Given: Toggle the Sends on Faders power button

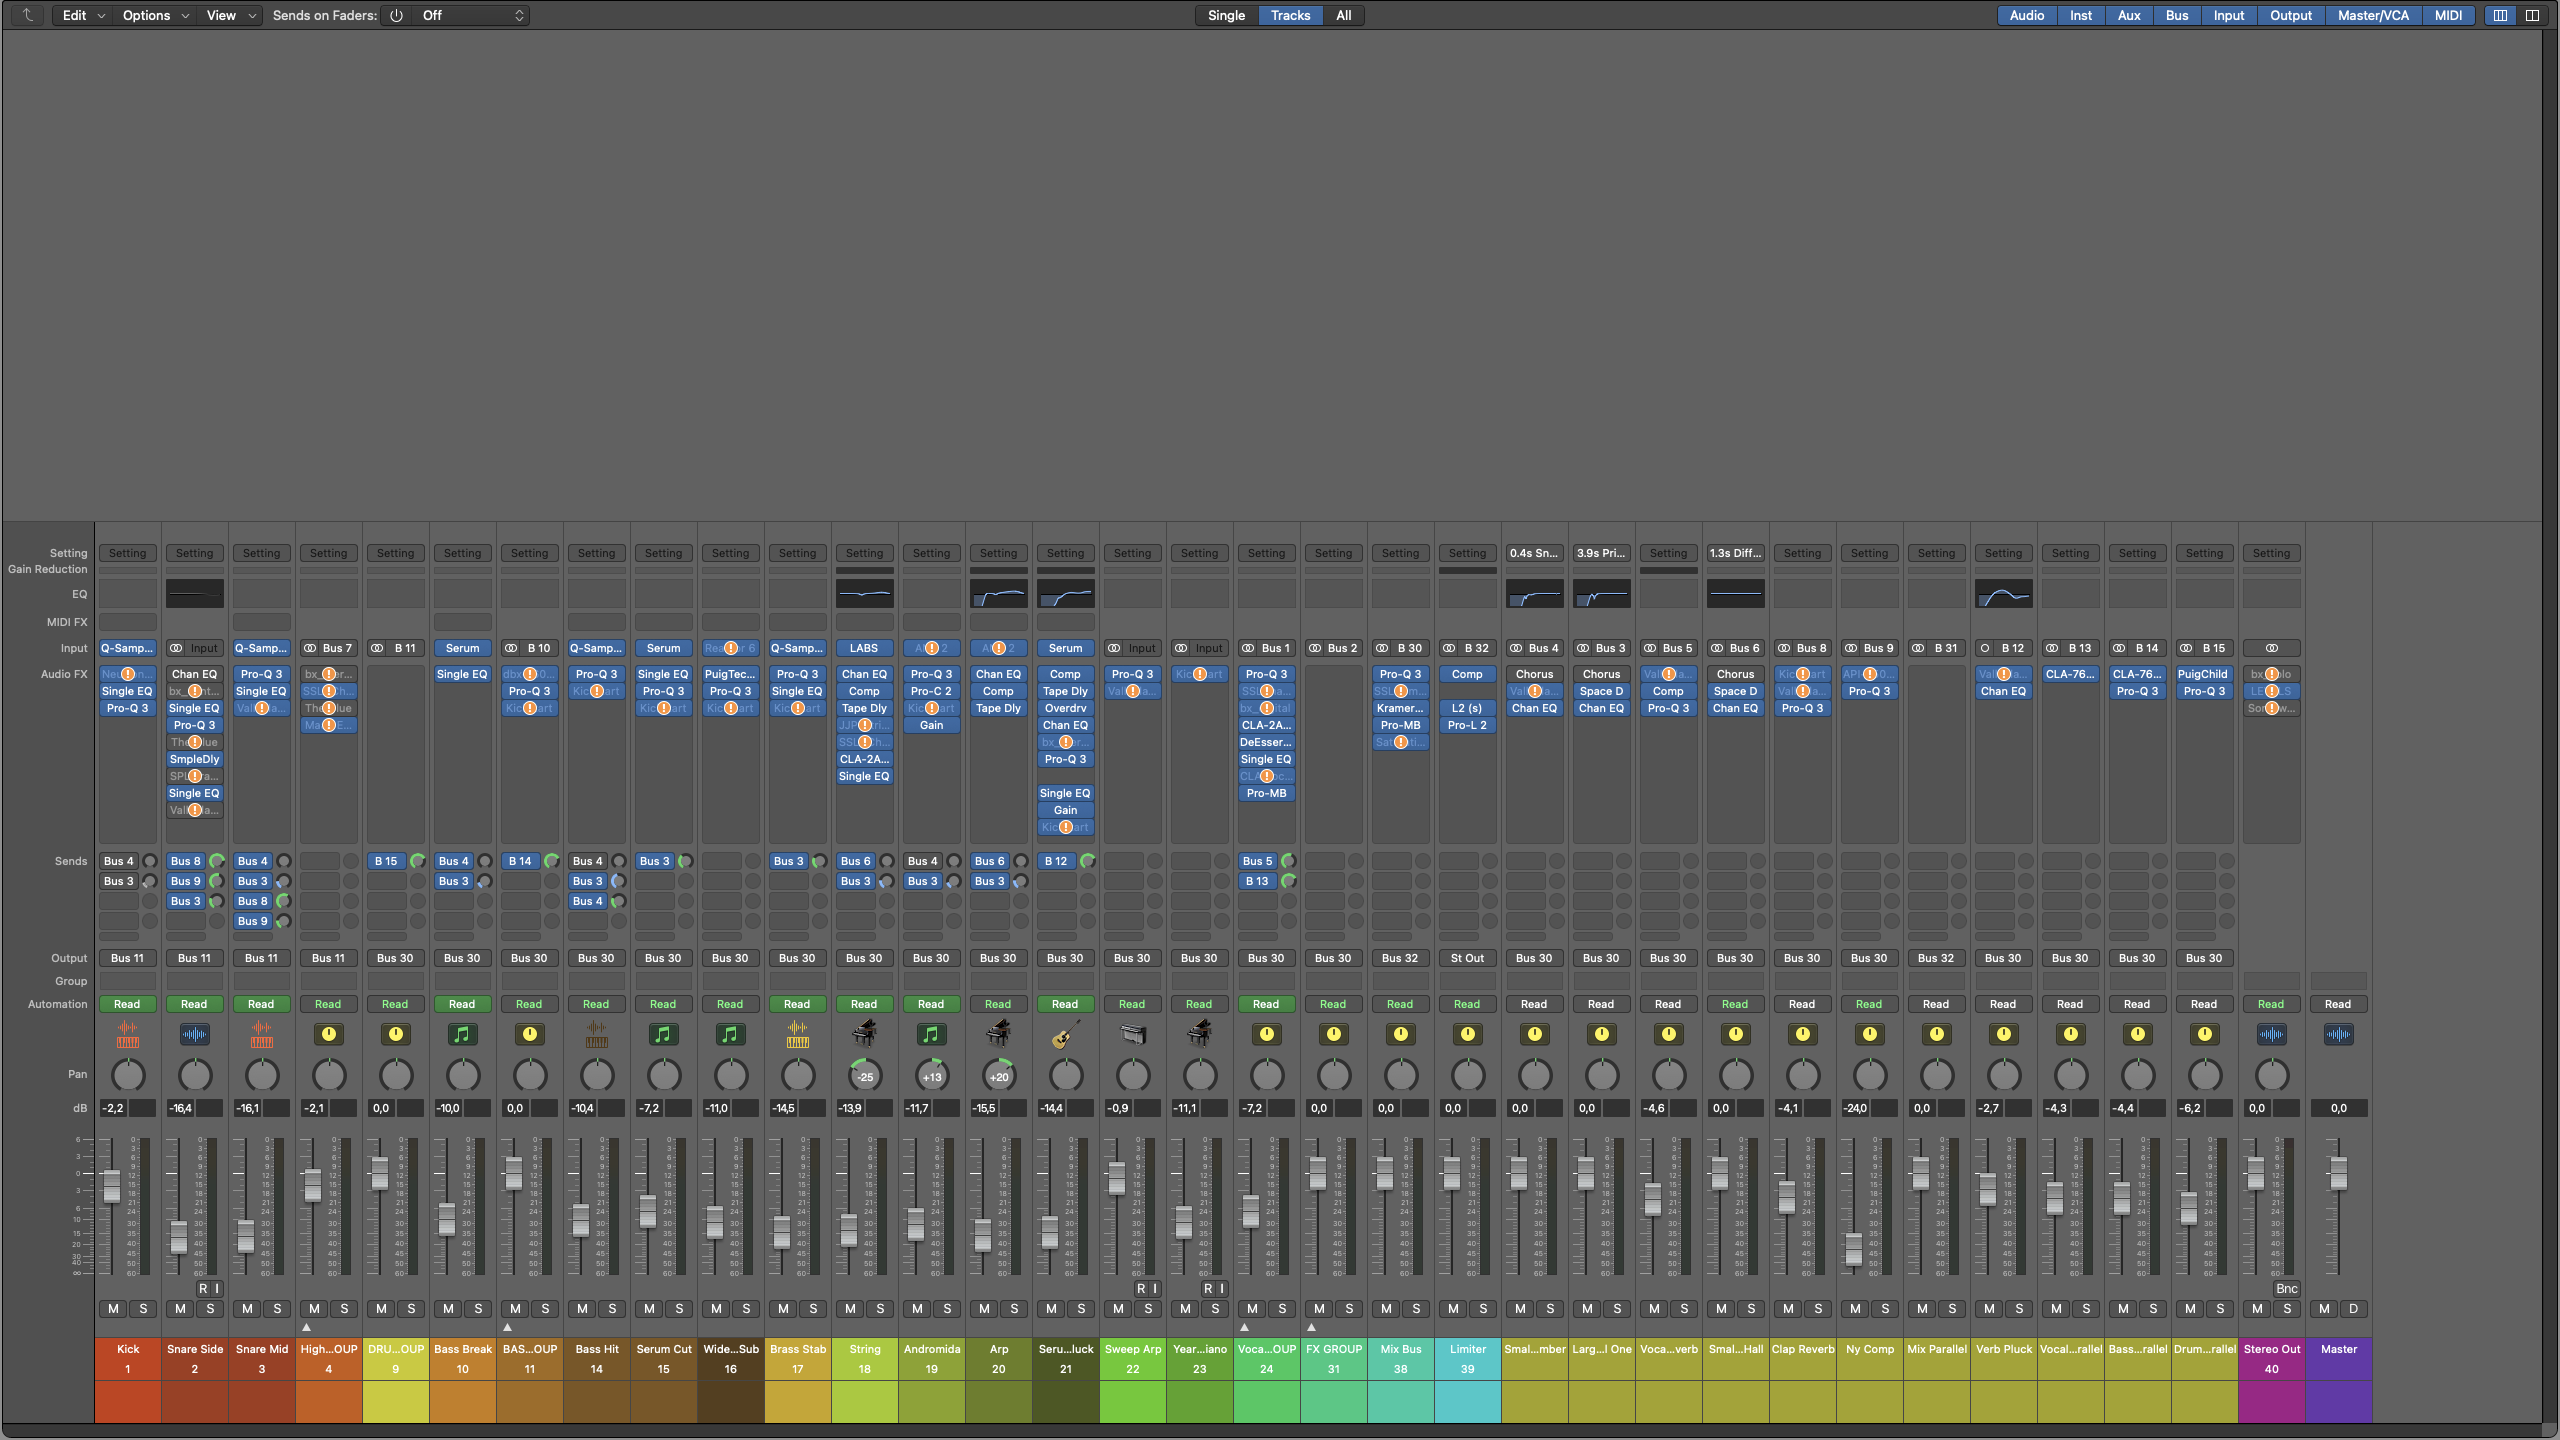Looking at the screenshot, I should click(x=396, y=15).
